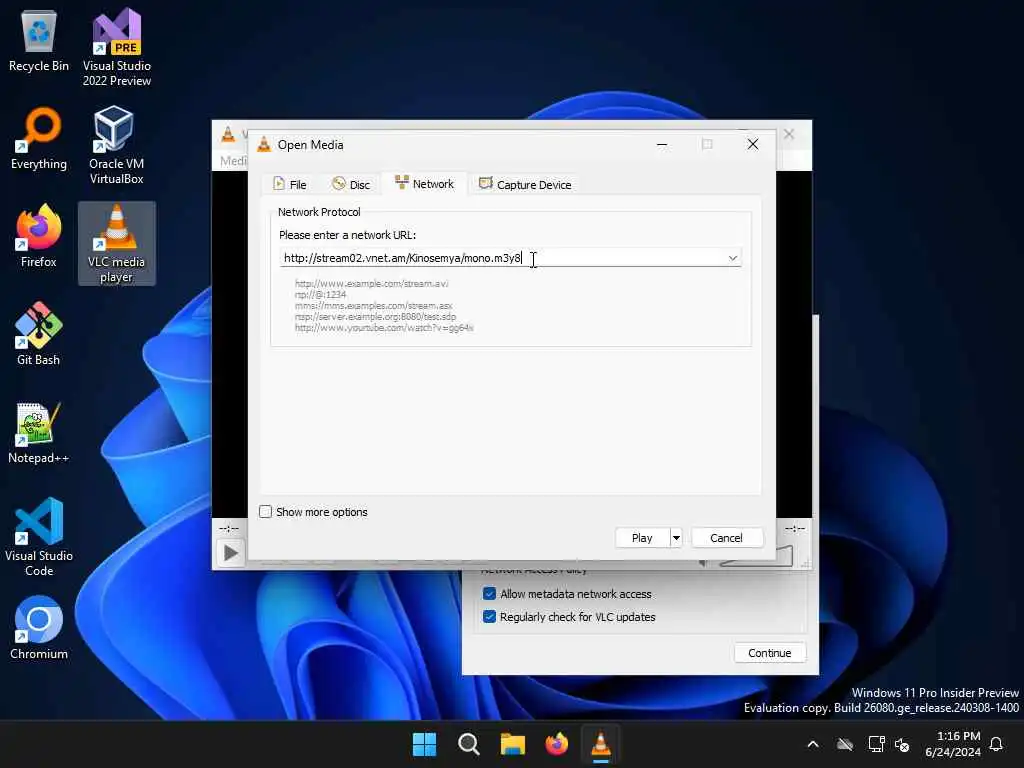Switch to the Disc tab
The width and height of the screenshot is (1024, 768).
tap(351, 185)
